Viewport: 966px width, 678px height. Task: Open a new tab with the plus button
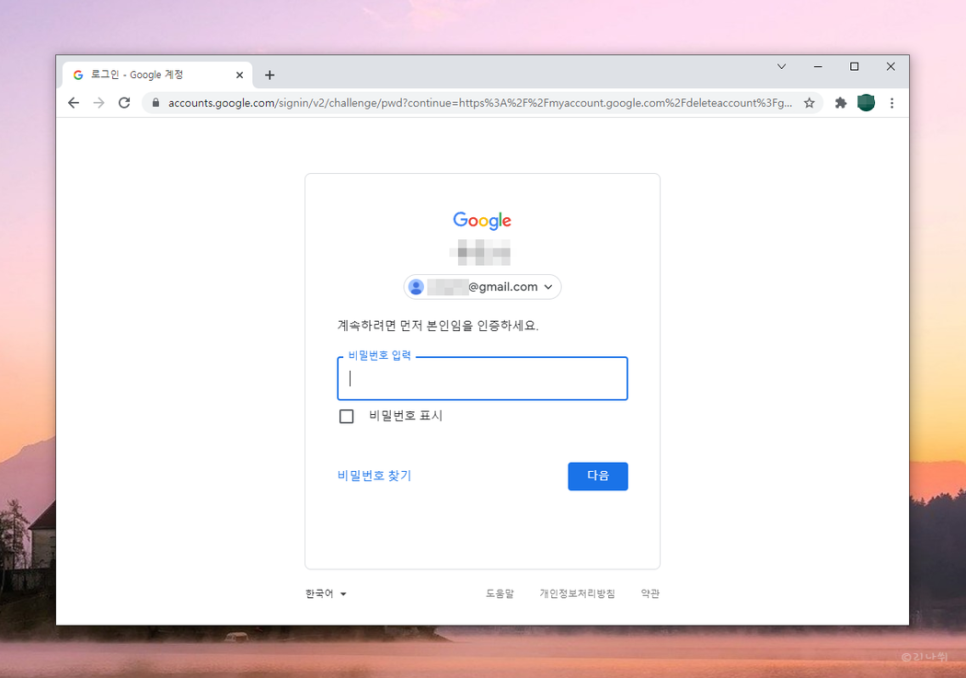[x=269, y=74]
